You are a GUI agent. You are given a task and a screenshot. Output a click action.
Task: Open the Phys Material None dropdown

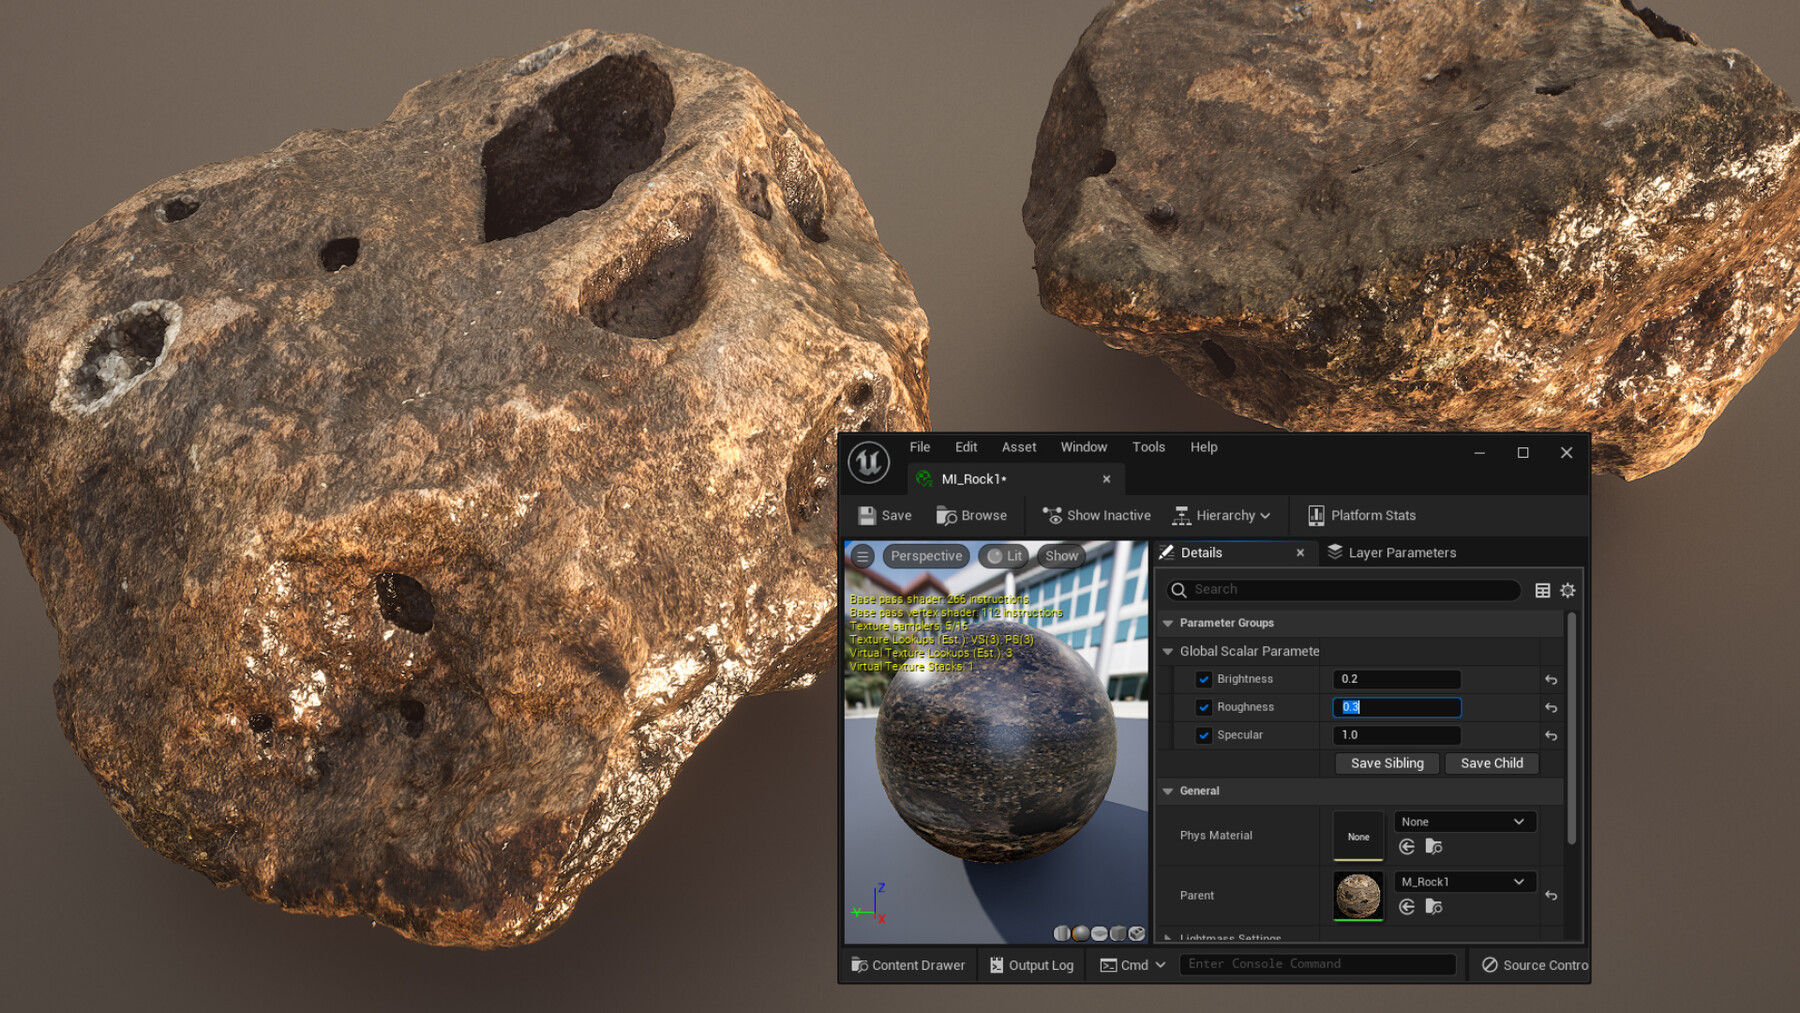pyautogui.click(x=1464, y=821)
